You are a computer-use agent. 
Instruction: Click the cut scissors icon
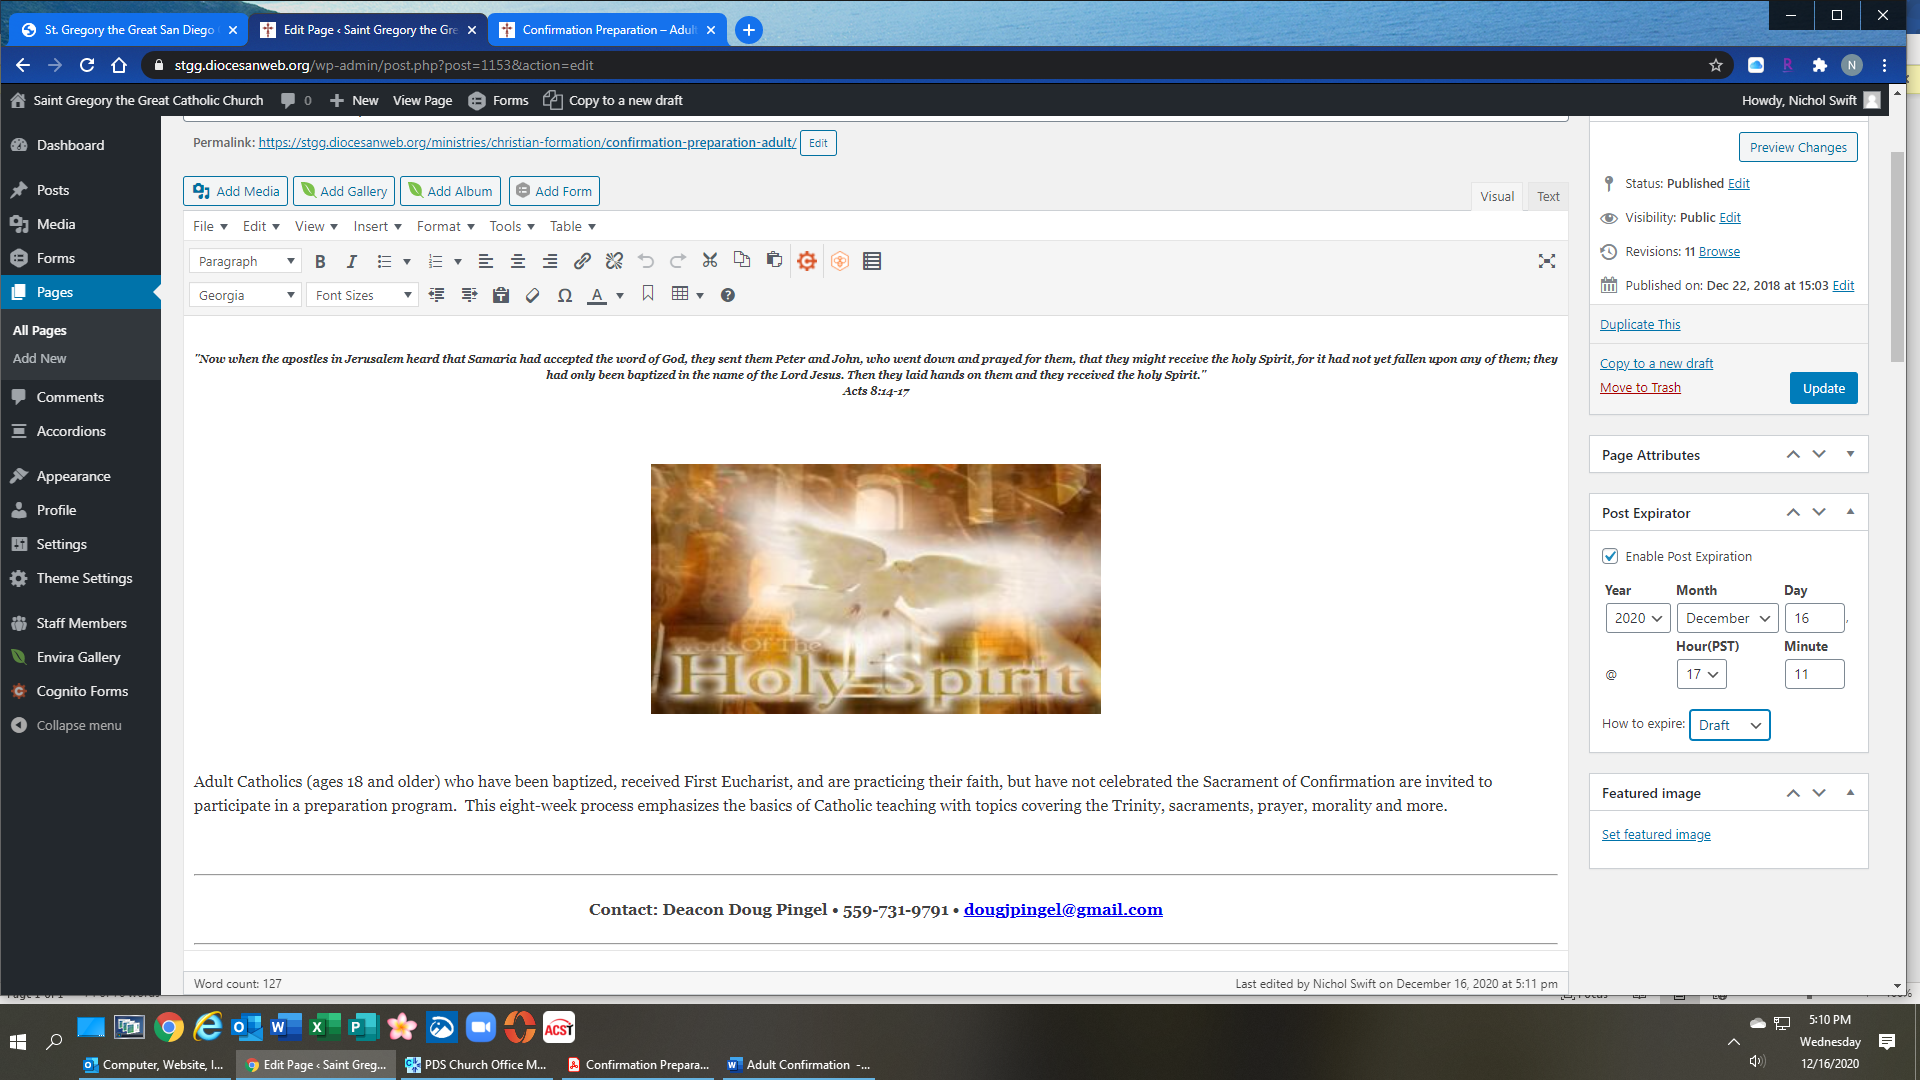710,261
